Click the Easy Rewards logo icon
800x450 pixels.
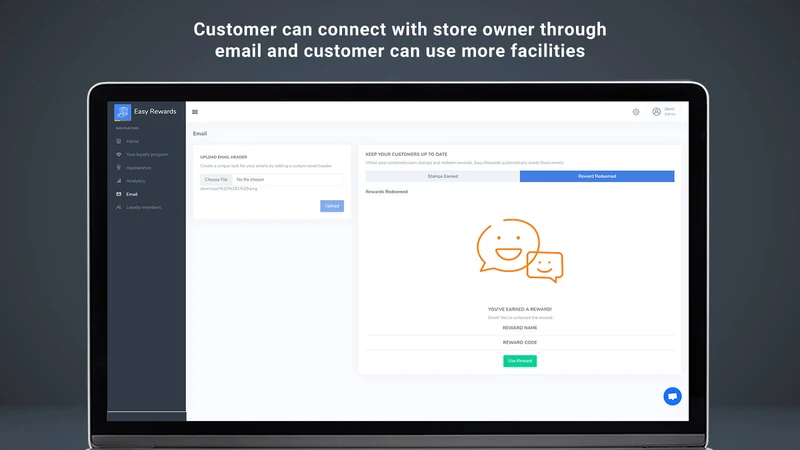click(x=122, y=112)
